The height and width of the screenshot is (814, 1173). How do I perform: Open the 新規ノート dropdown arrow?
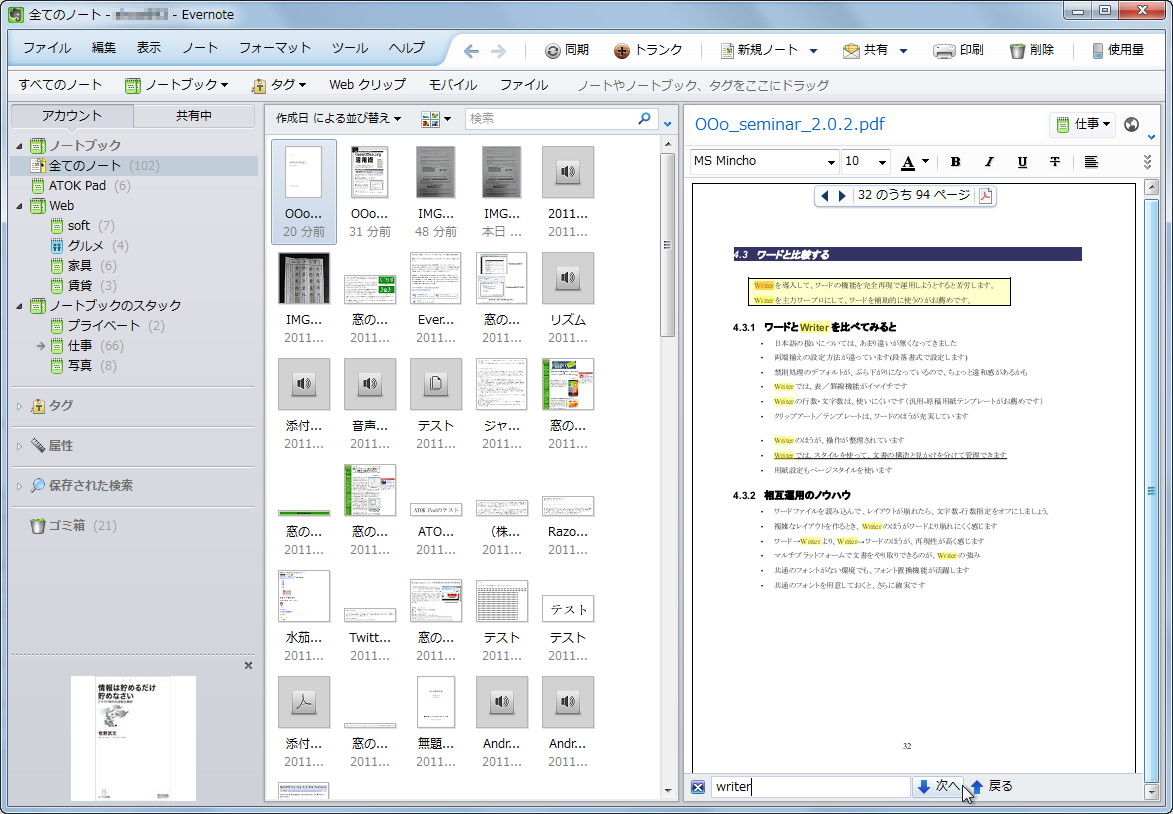[x=812, y=48]
